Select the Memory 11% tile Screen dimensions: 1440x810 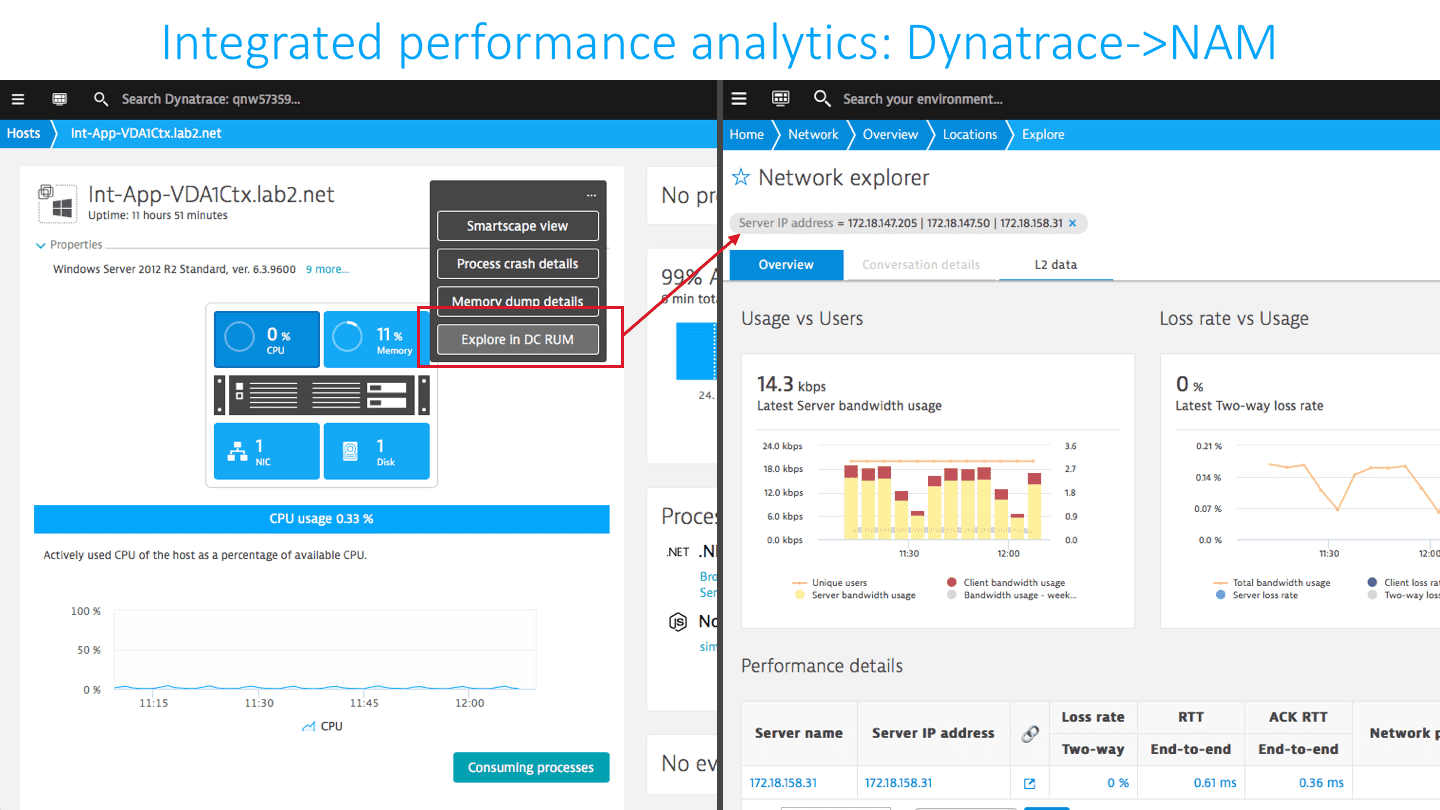[x=376, y=339]
